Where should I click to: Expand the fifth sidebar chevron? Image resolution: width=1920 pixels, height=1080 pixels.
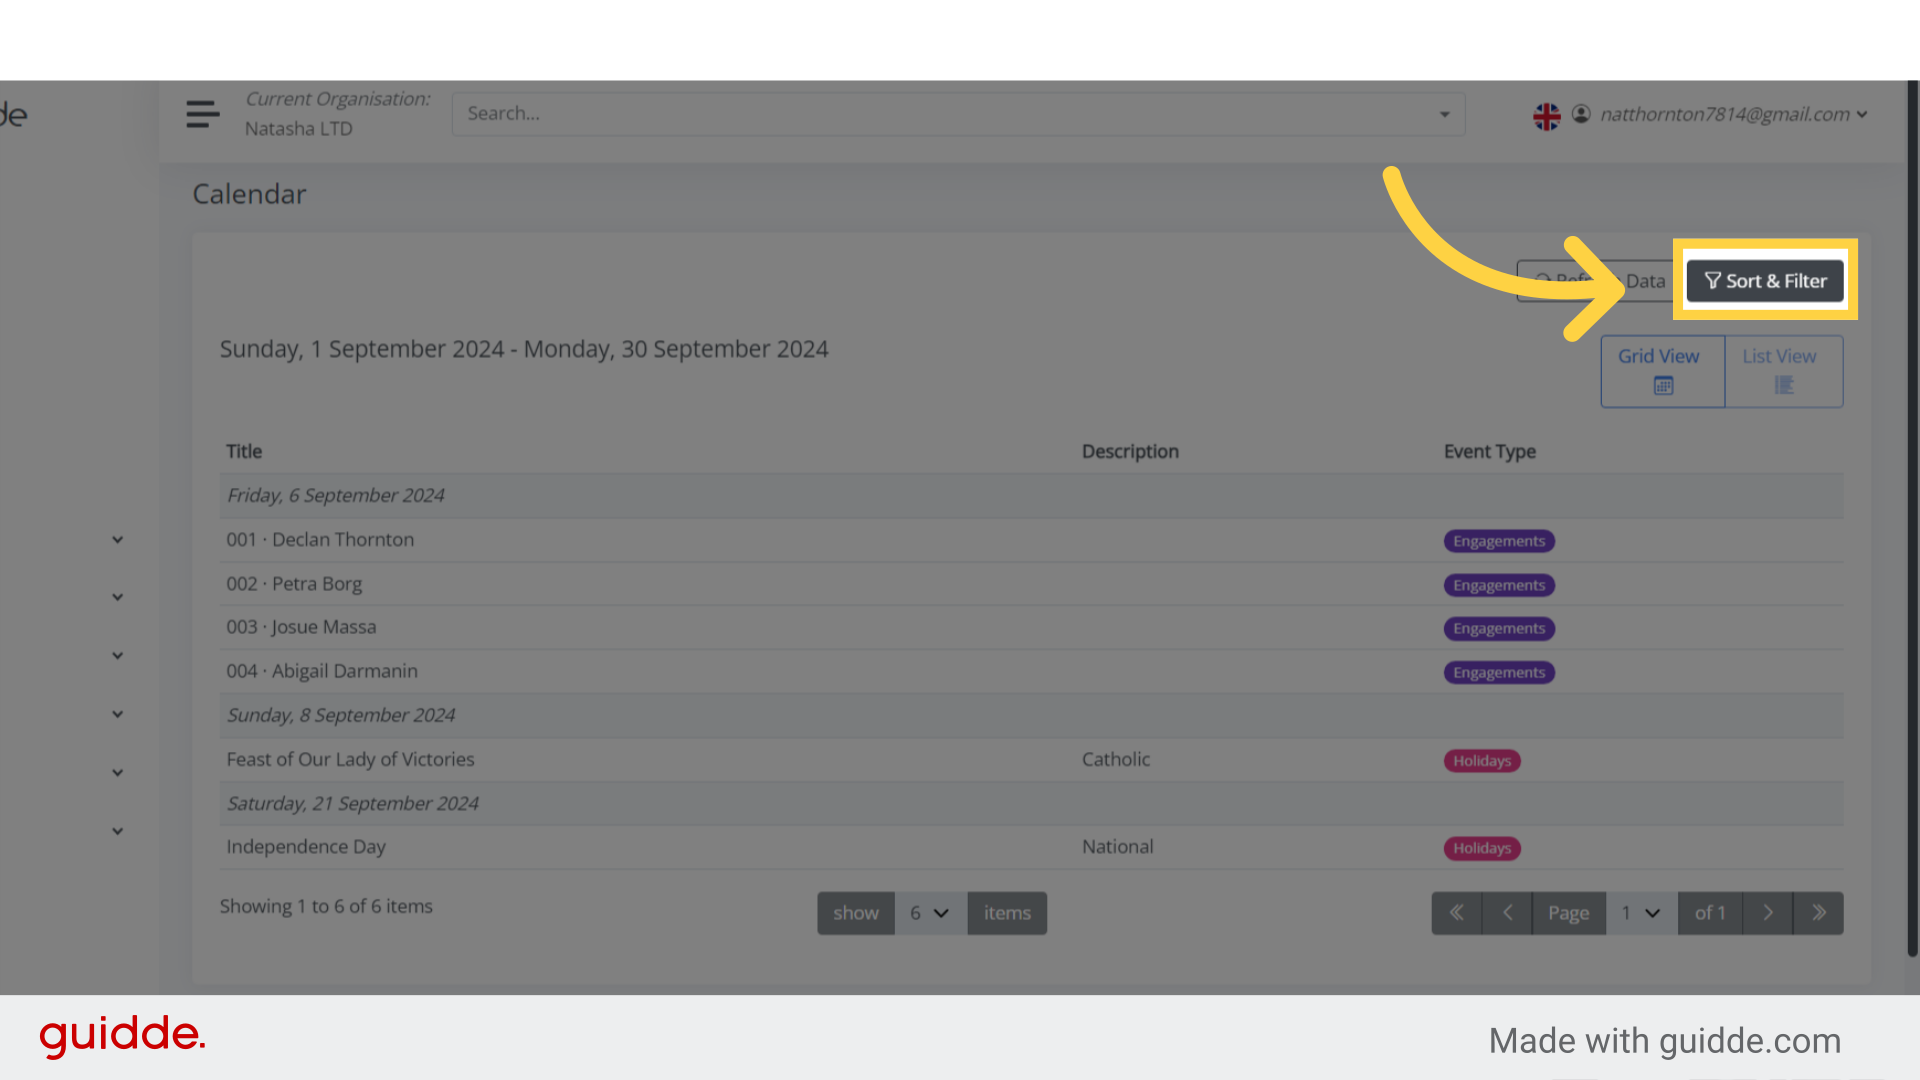click(x=117, y=773)
